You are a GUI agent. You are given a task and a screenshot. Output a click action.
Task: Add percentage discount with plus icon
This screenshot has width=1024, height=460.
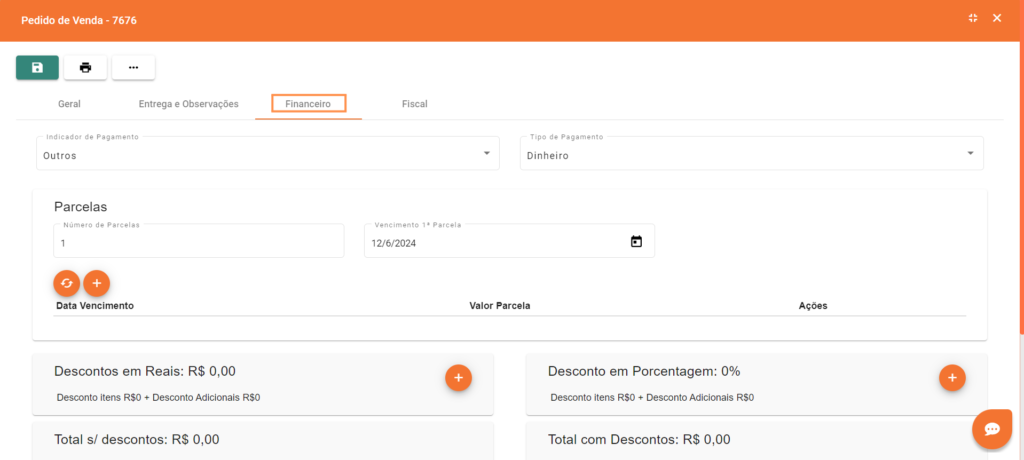click(x=952, y=377)
